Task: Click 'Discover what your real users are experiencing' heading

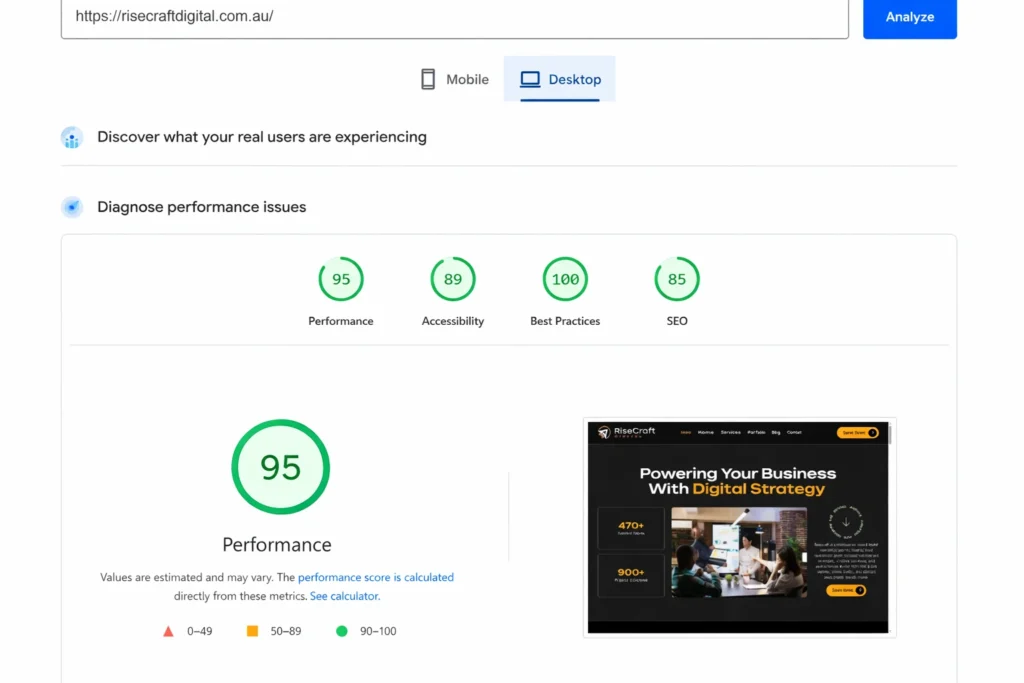Action: [x=262, y=137]
